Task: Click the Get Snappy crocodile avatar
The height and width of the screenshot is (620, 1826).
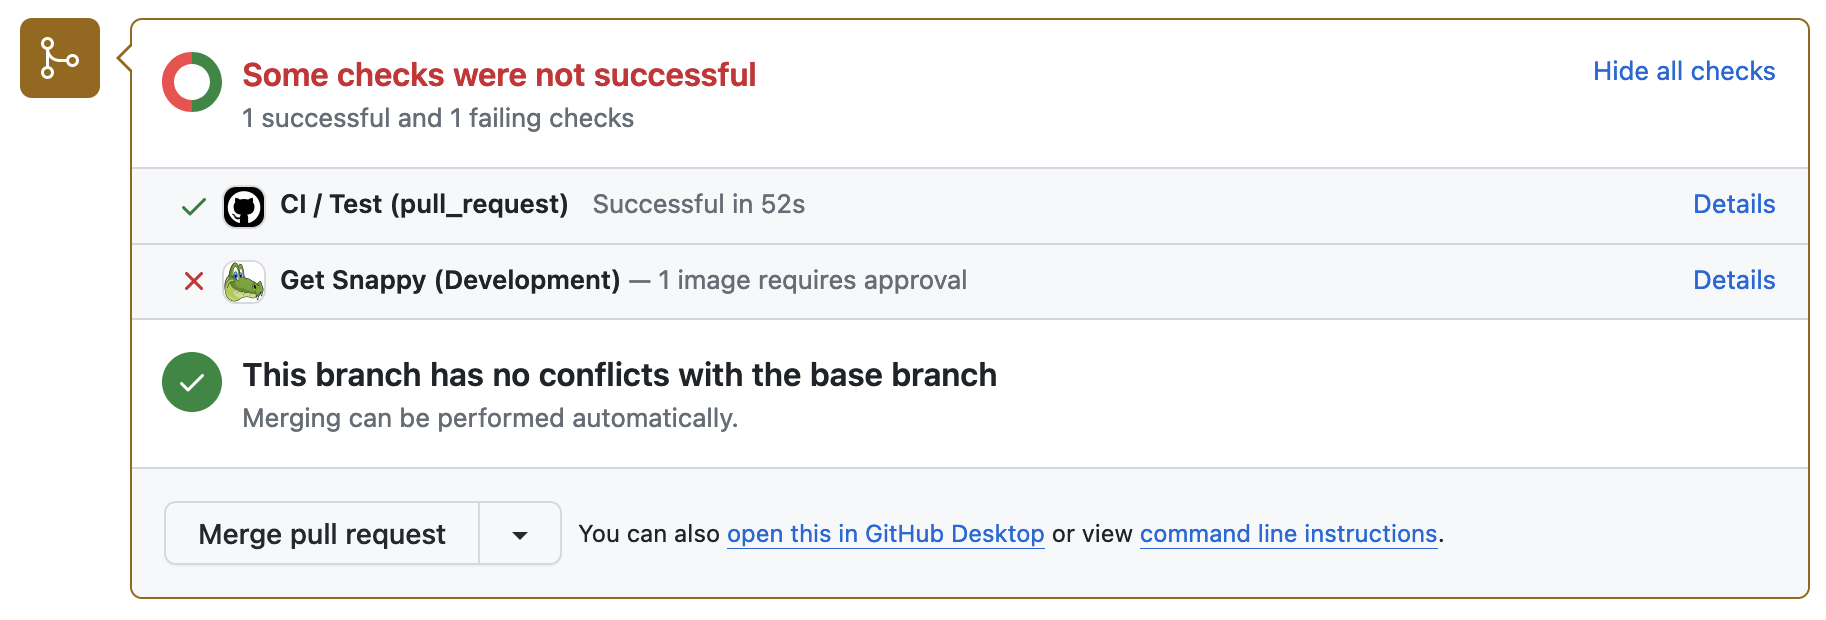Action: click(244, 282)
